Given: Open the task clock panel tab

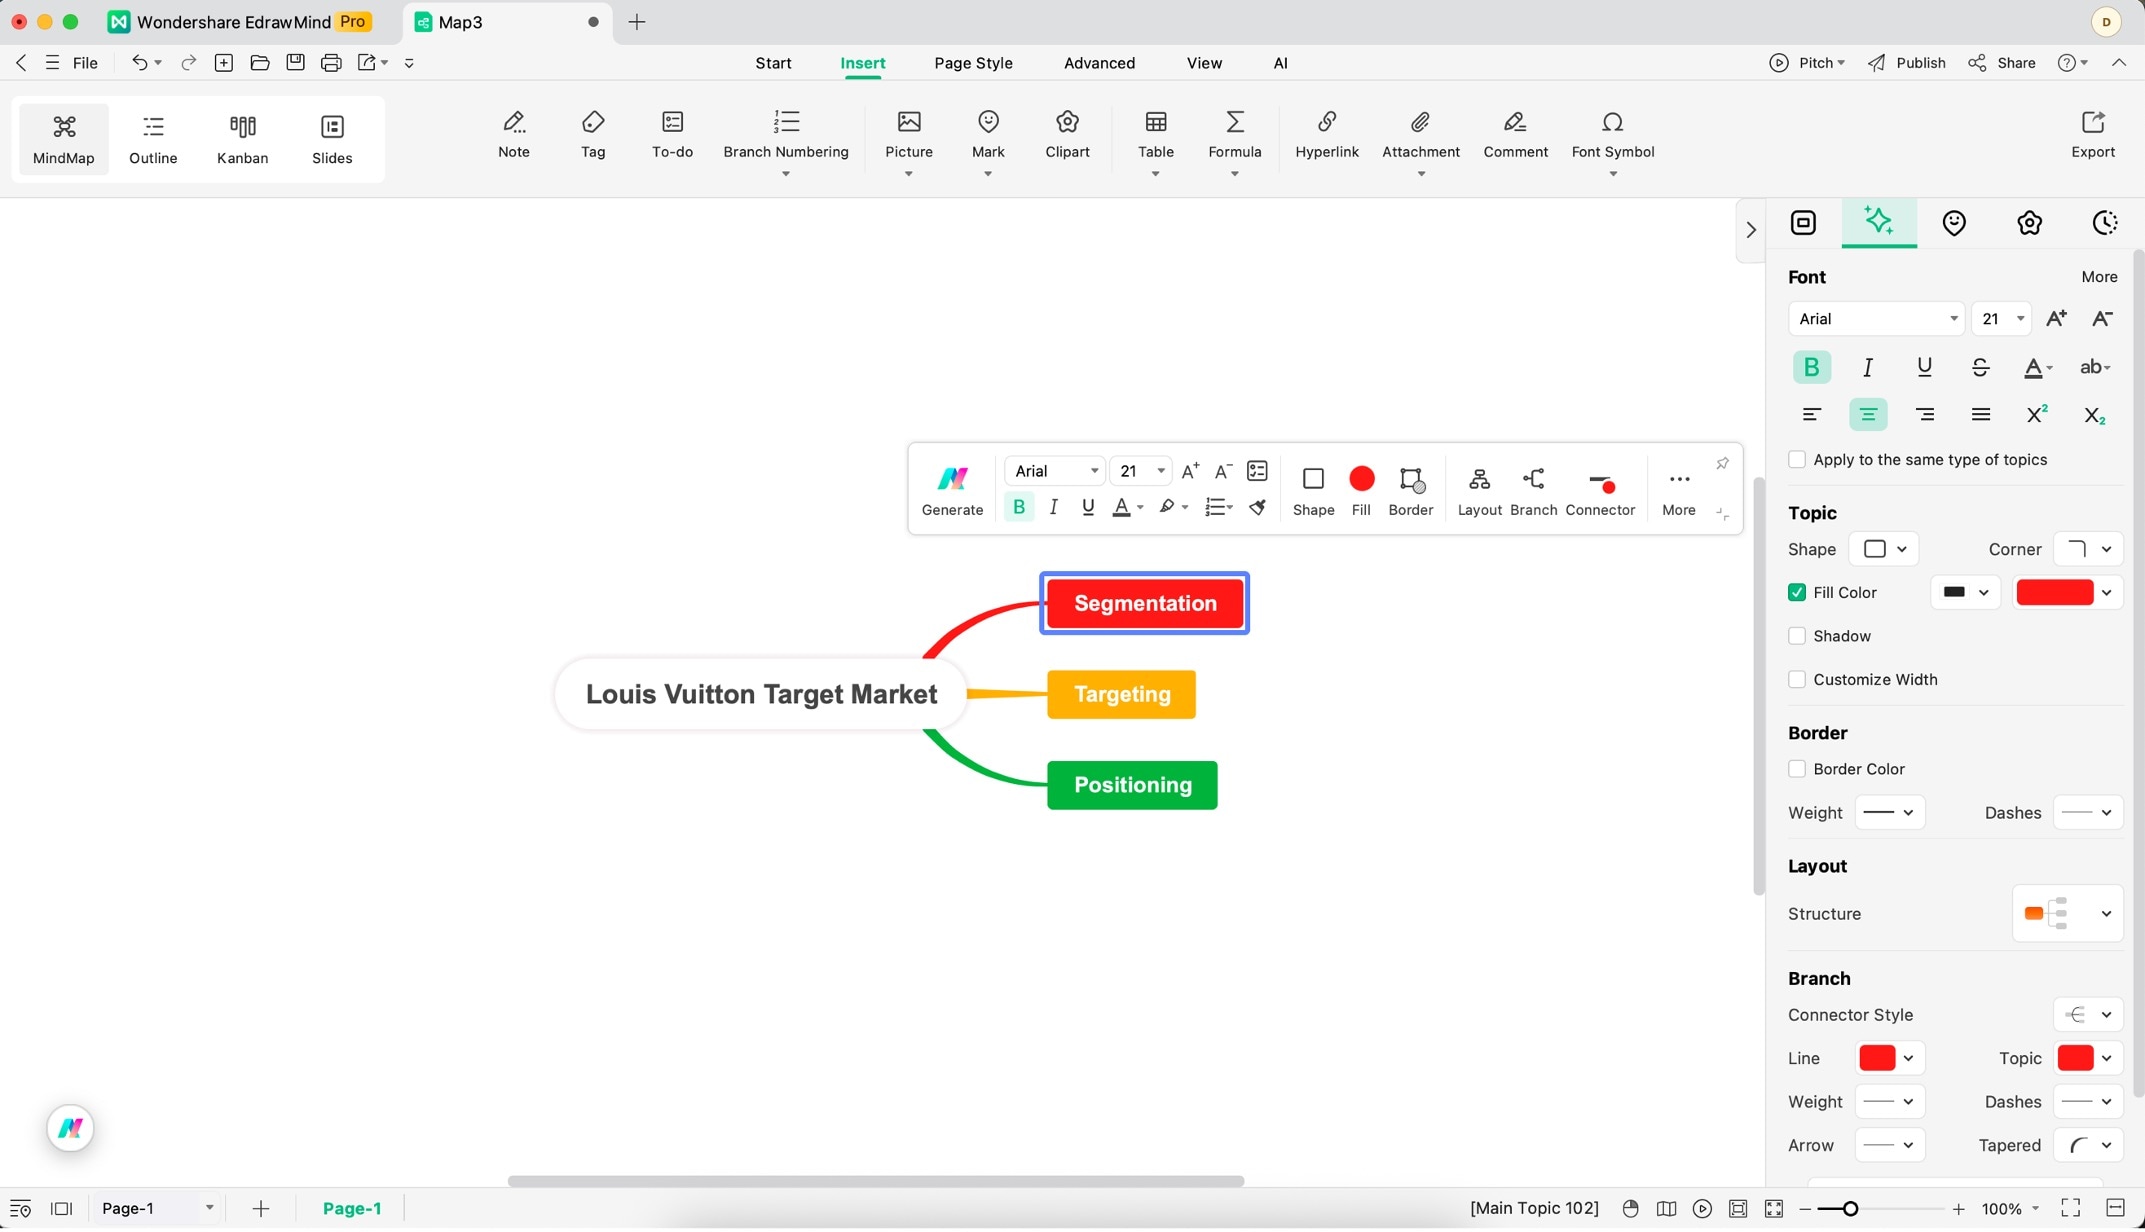Looking at the screenshot, I should [2105, 222].
